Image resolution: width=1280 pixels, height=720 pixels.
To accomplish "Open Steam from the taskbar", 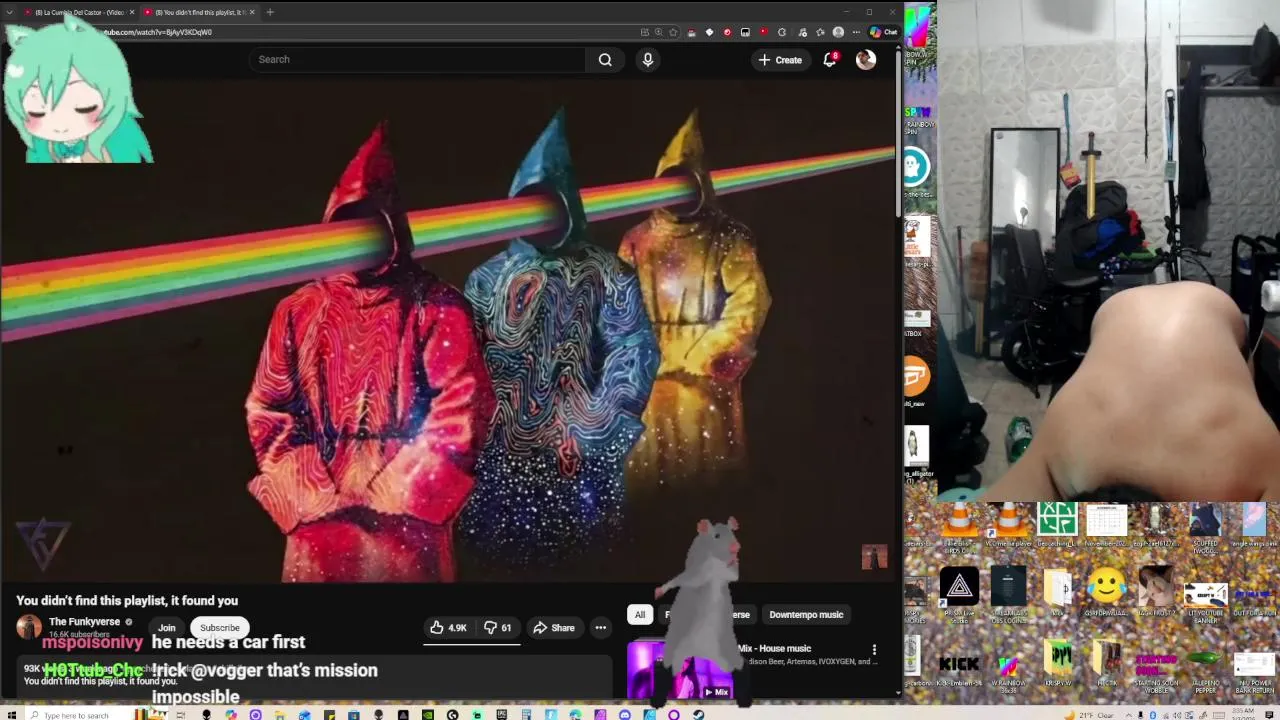I will click(x=698, y=715).
